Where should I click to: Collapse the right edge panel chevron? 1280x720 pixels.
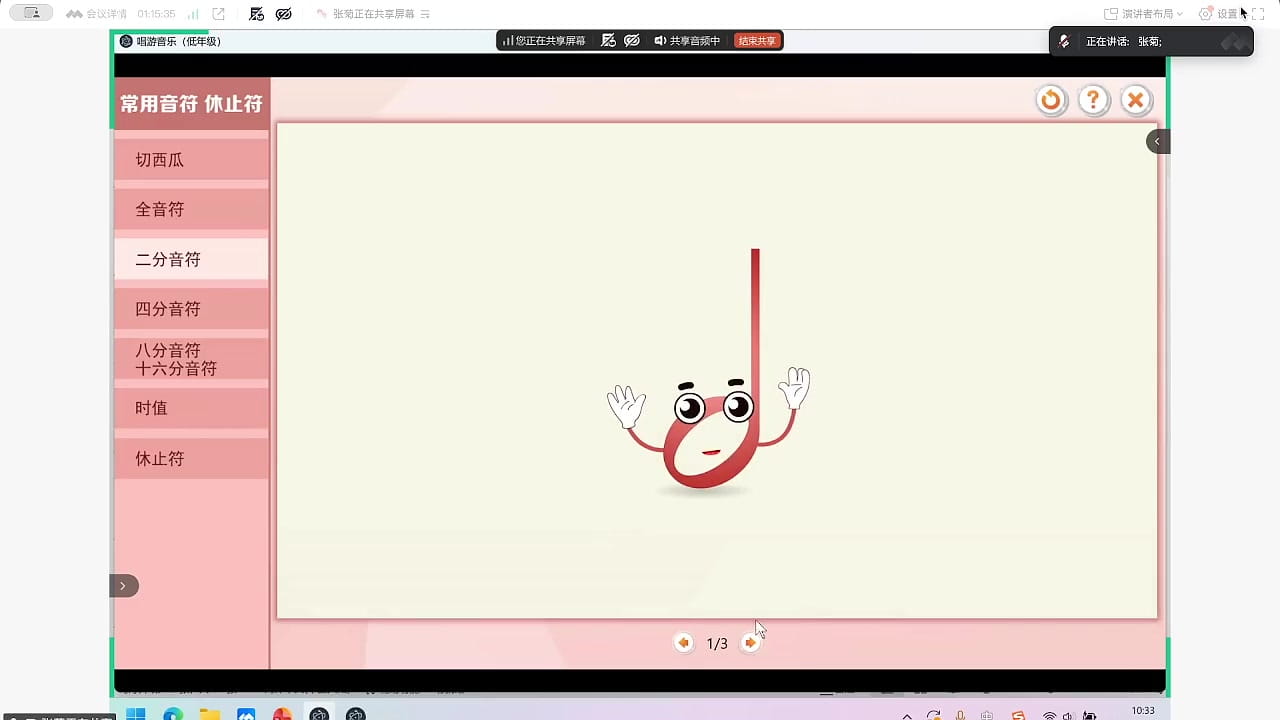pos(1157,141)
